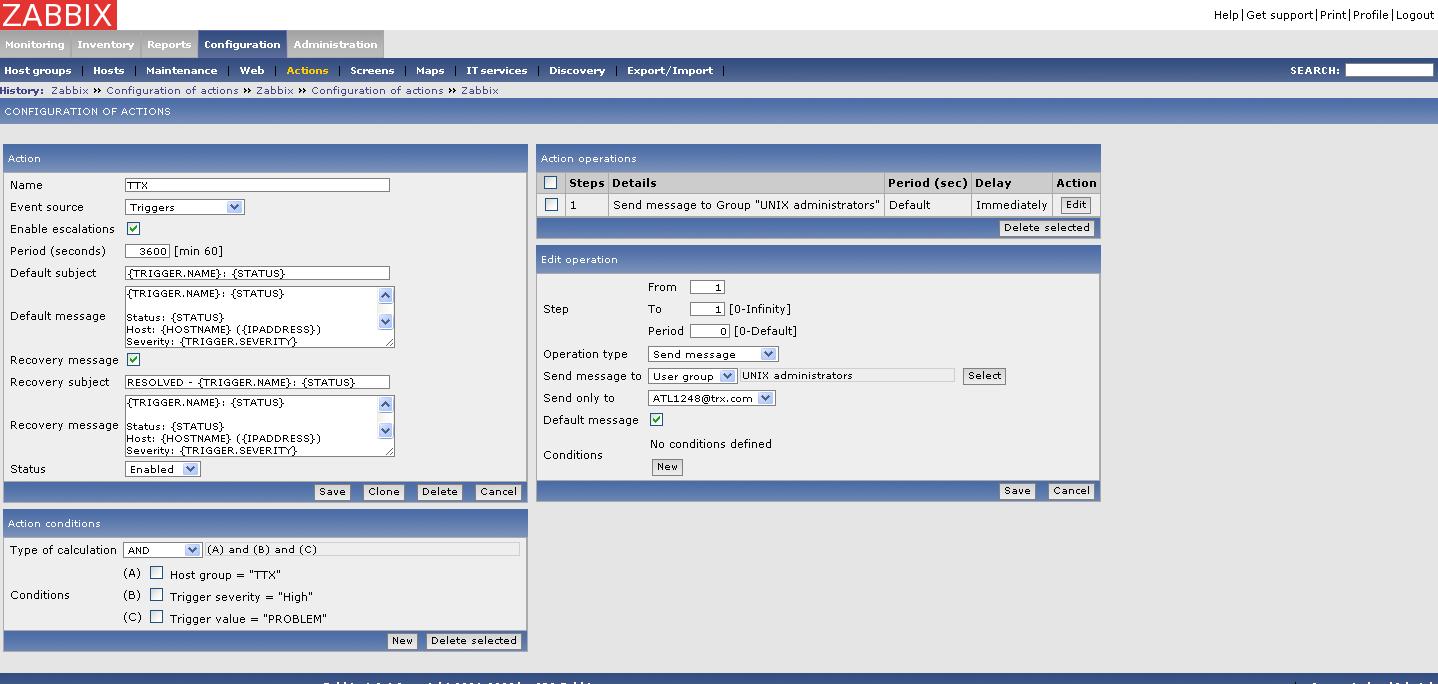Toggle the Enable escalations checkbox
The width and height of the screenshot is (1438, 684).
[x=133, y=229]
